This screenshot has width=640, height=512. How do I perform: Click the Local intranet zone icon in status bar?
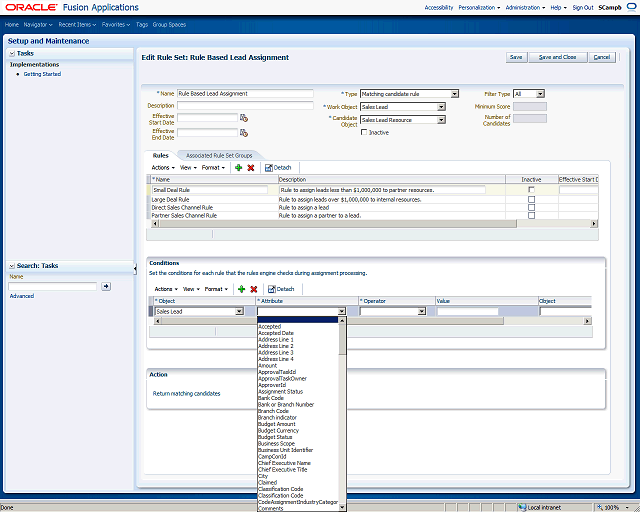pyautogui.click(x=522, y=508)
